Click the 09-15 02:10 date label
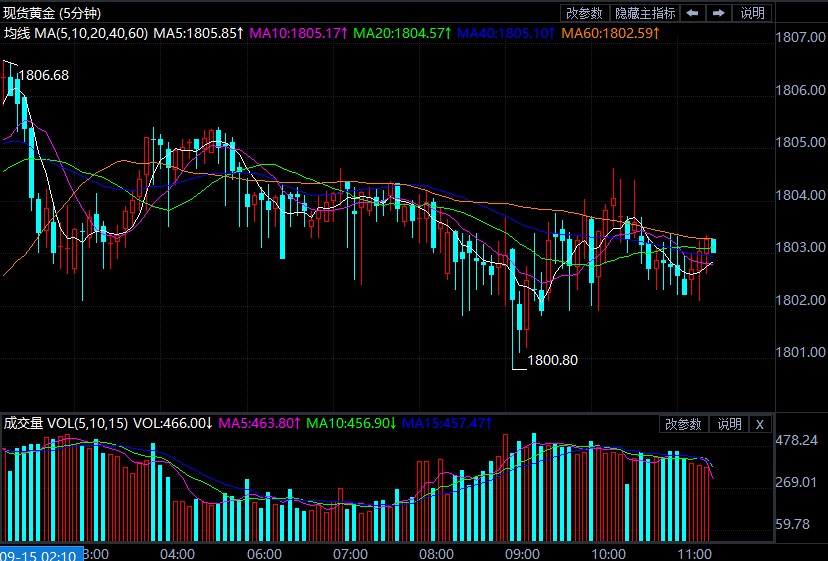This screenshot has width=828, height=561. click(x=41, y=553)
